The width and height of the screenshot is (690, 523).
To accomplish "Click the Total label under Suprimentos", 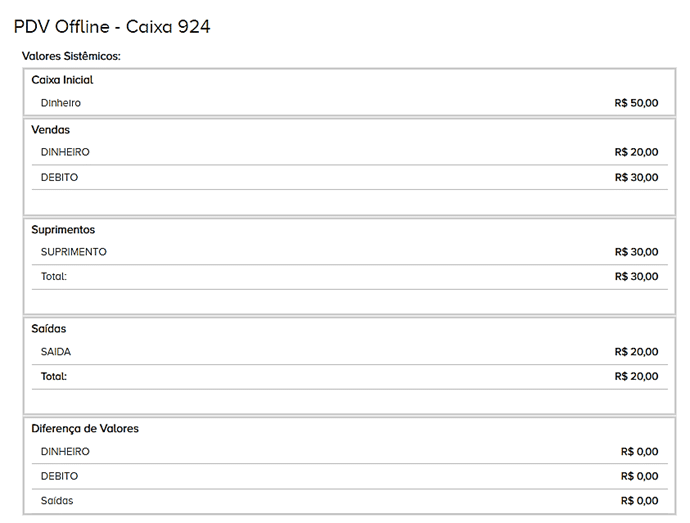I will tap(54, 276).
